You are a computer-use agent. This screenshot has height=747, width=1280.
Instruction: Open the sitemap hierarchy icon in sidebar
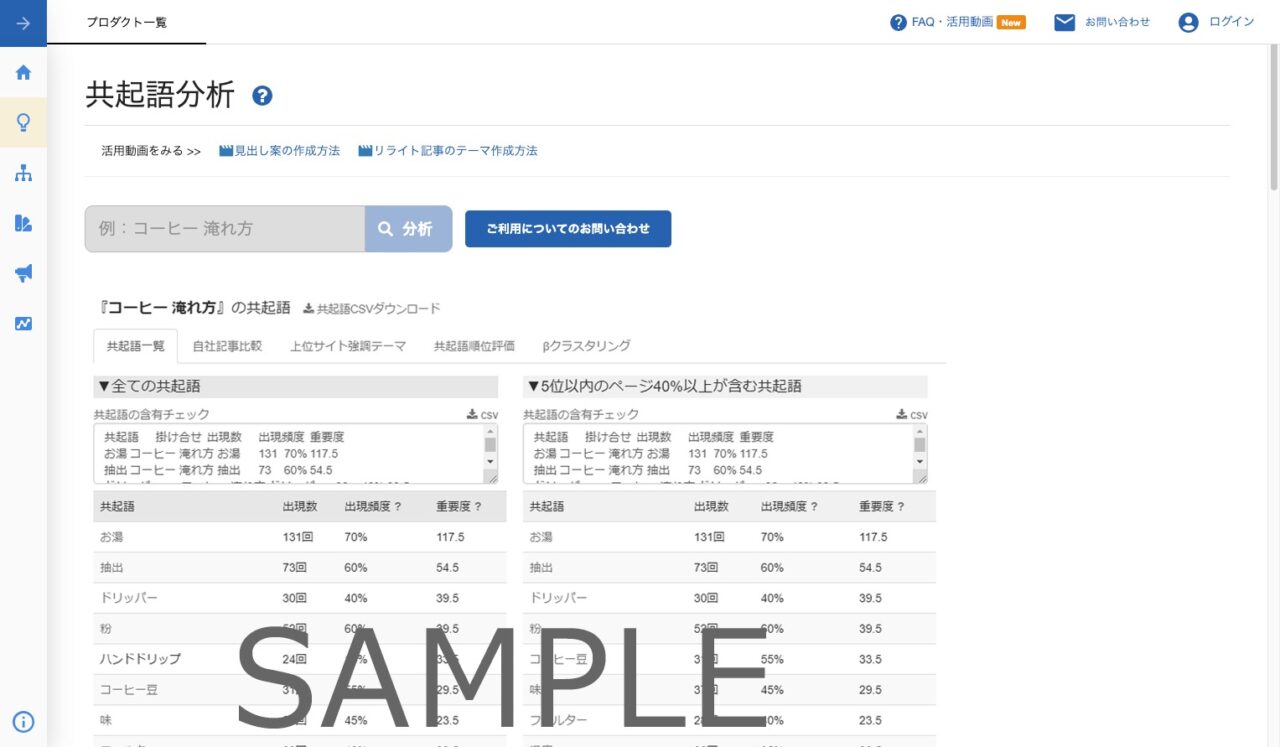[23, 173]
